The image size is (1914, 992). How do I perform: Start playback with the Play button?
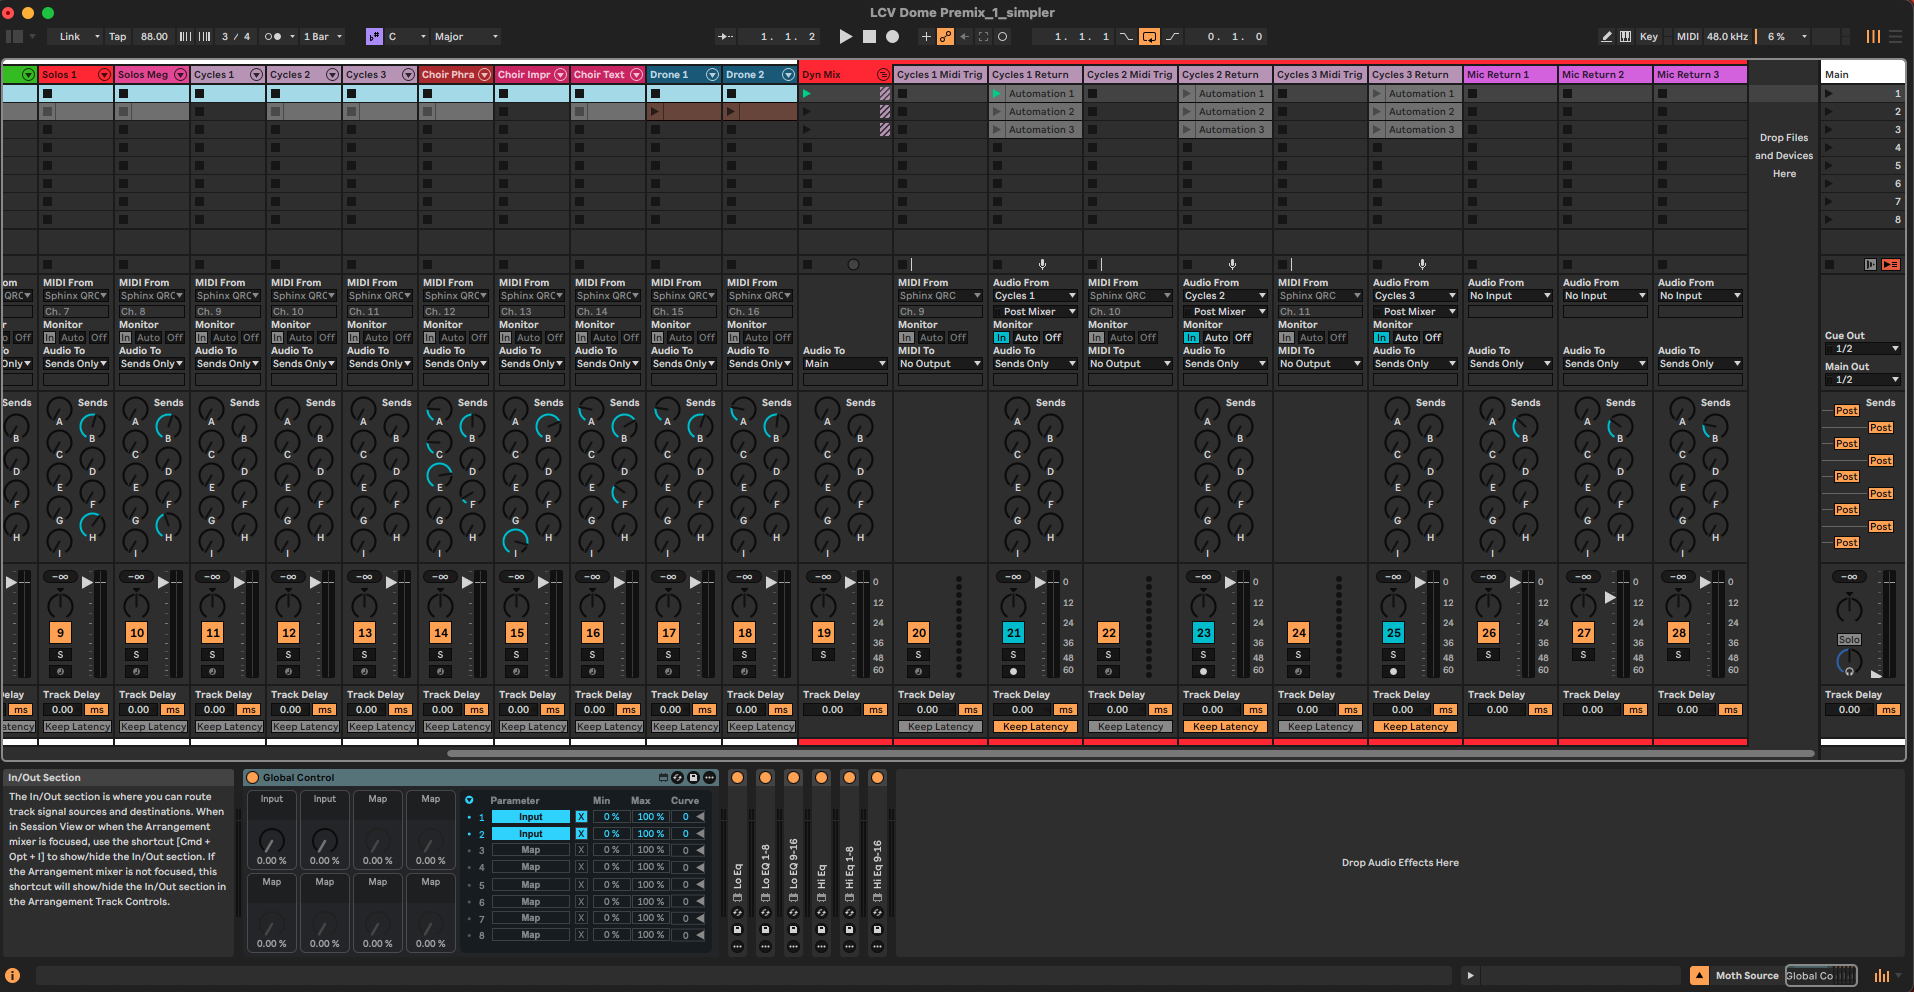[846, 37]
